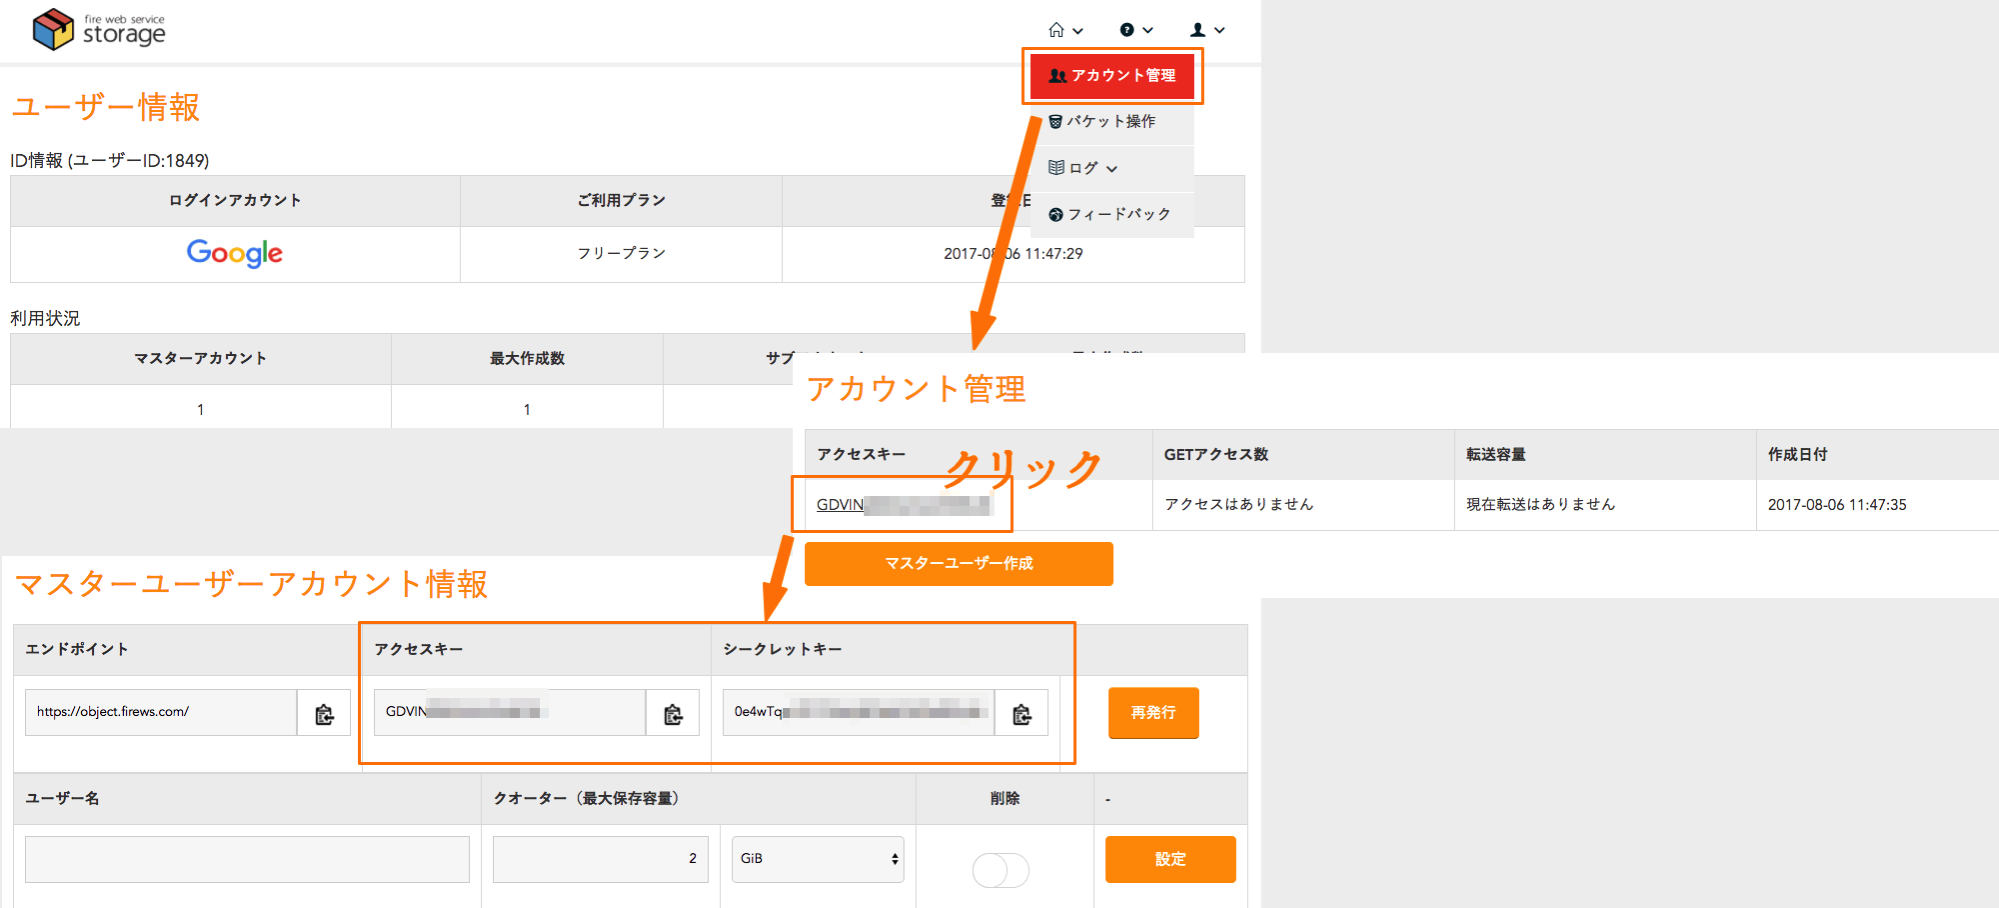
Task: Open the user profile dropdown
Action: coord(1208,30)
